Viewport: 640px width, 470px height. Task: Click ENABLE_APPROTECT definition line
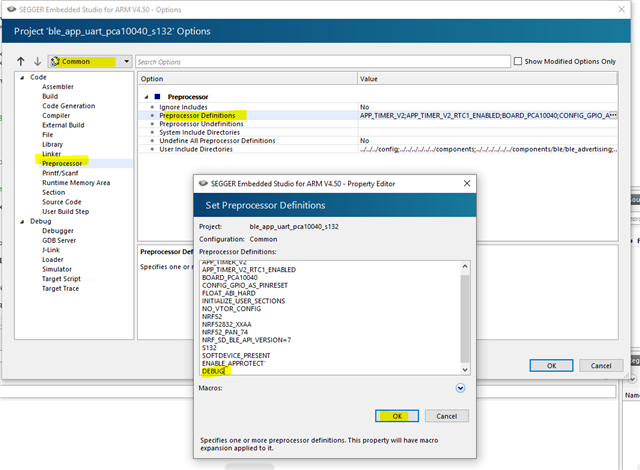[x=233, y=364]
